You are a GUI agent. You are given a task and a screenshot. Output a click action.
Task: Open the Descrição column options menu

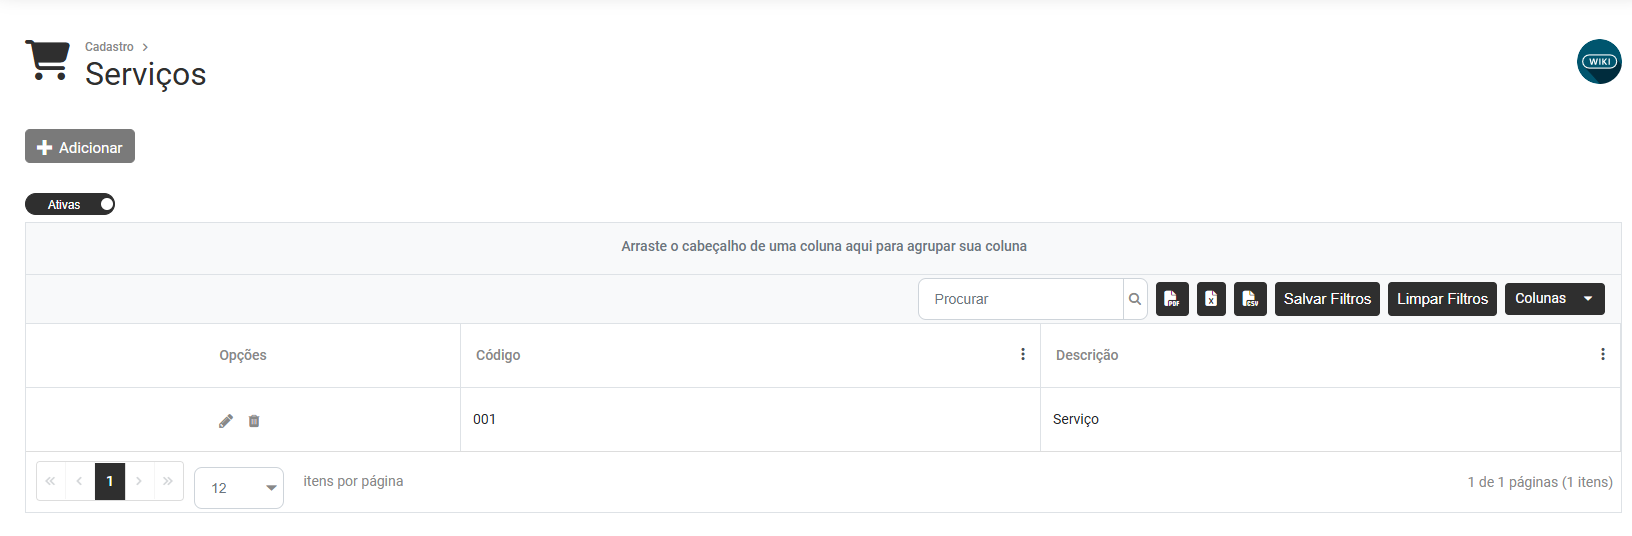point(1603,355)
